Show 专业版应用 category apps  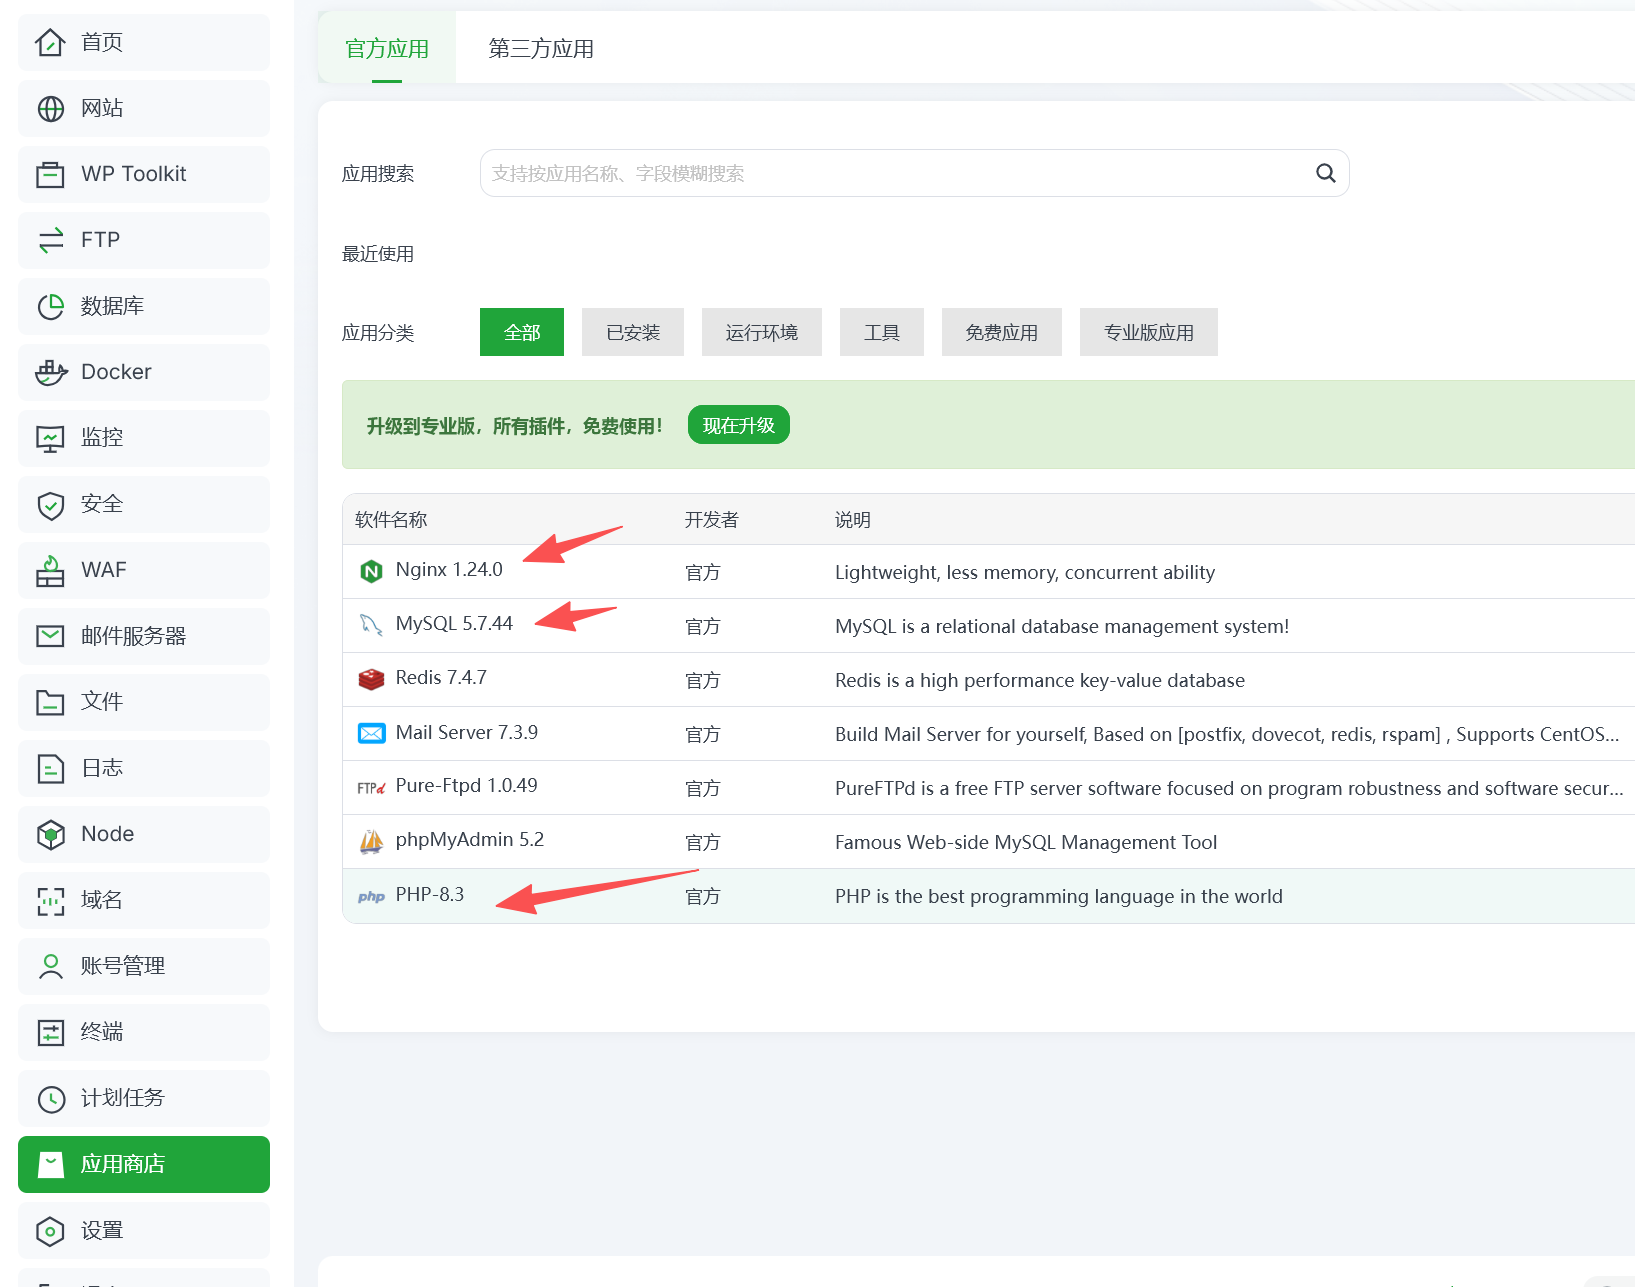click(x=1148, y=332)
